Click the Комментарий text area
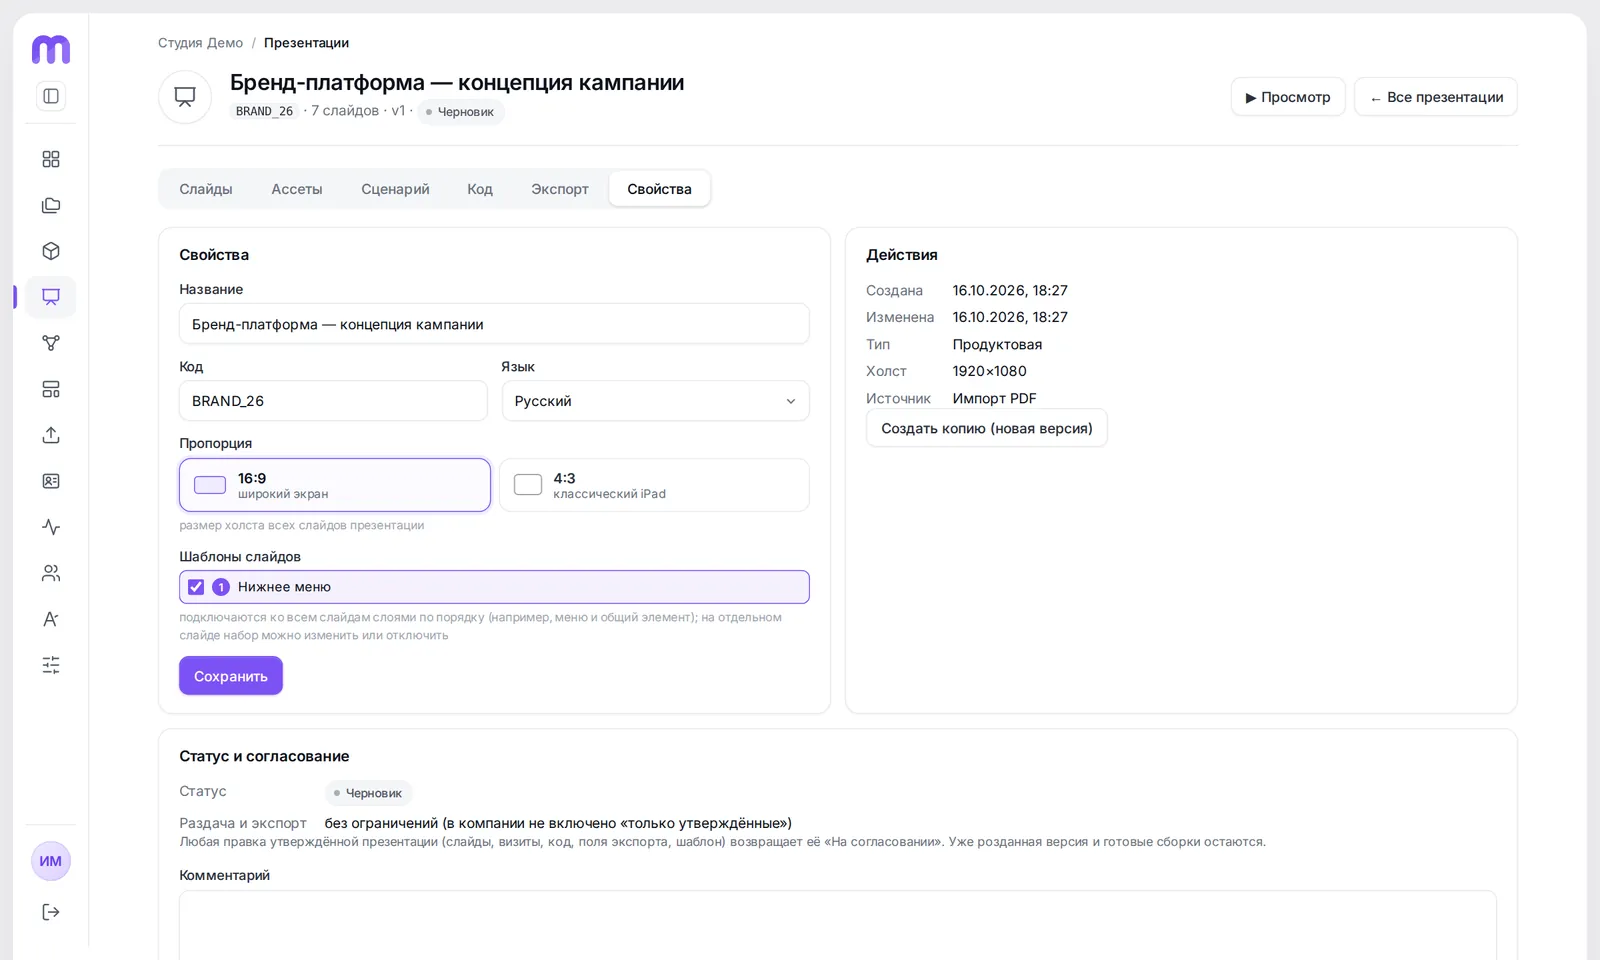This screenshot has height=960, width=1600. (838, 925)
